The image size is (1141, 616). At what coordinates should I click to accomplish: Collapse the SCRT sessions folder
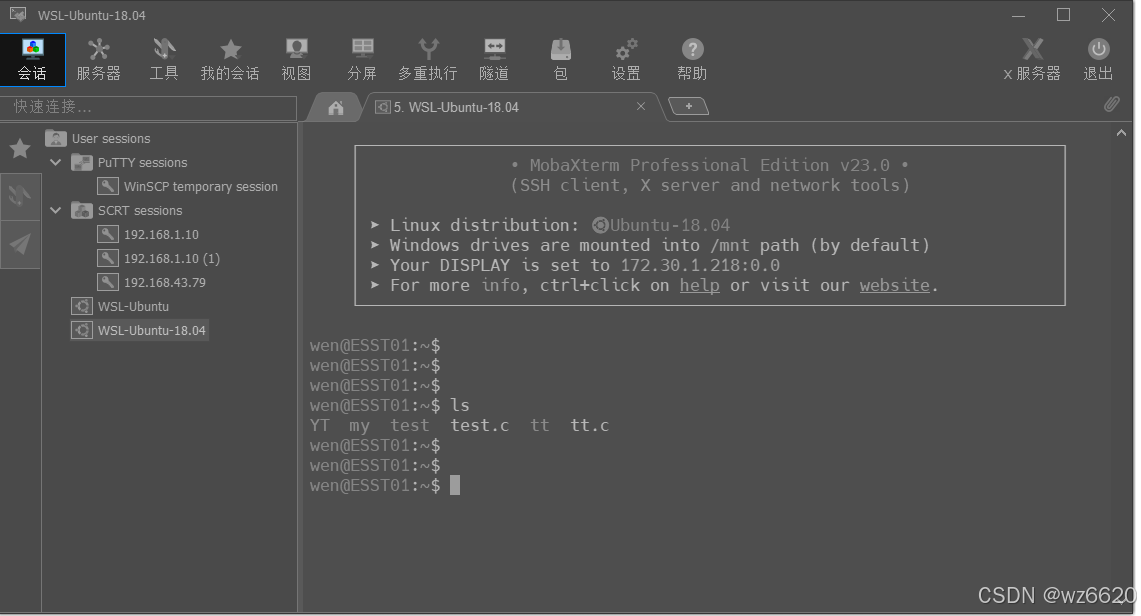coord(55,210)
